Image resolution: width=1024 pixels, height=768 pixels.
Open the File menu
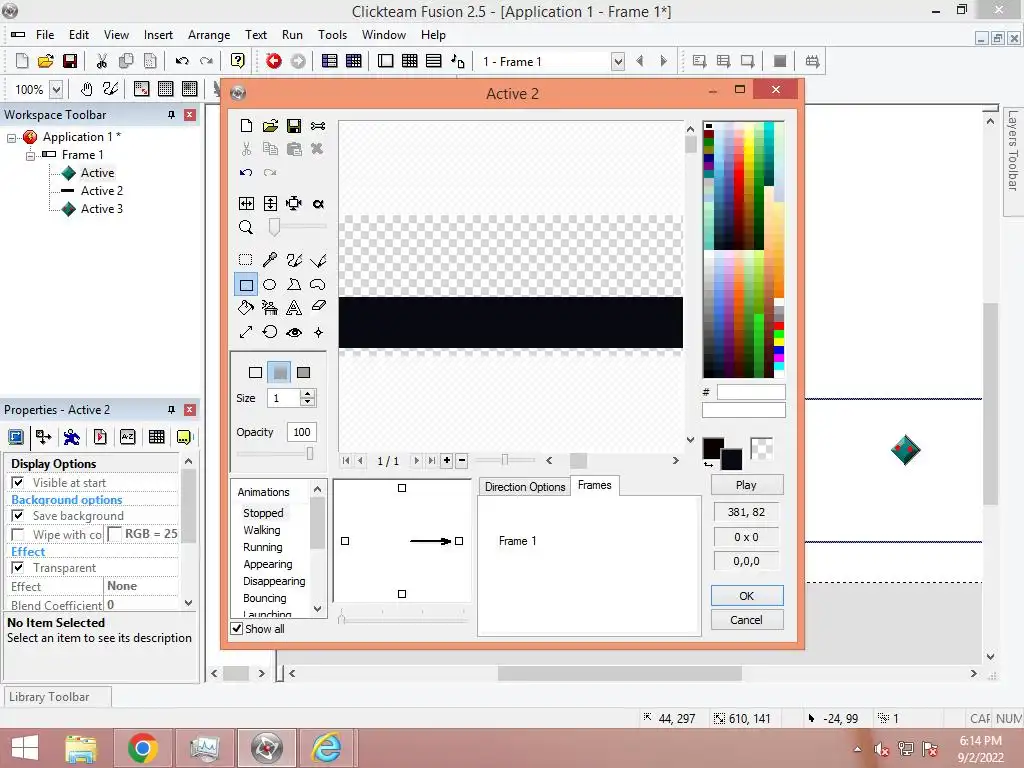[45, 35]
